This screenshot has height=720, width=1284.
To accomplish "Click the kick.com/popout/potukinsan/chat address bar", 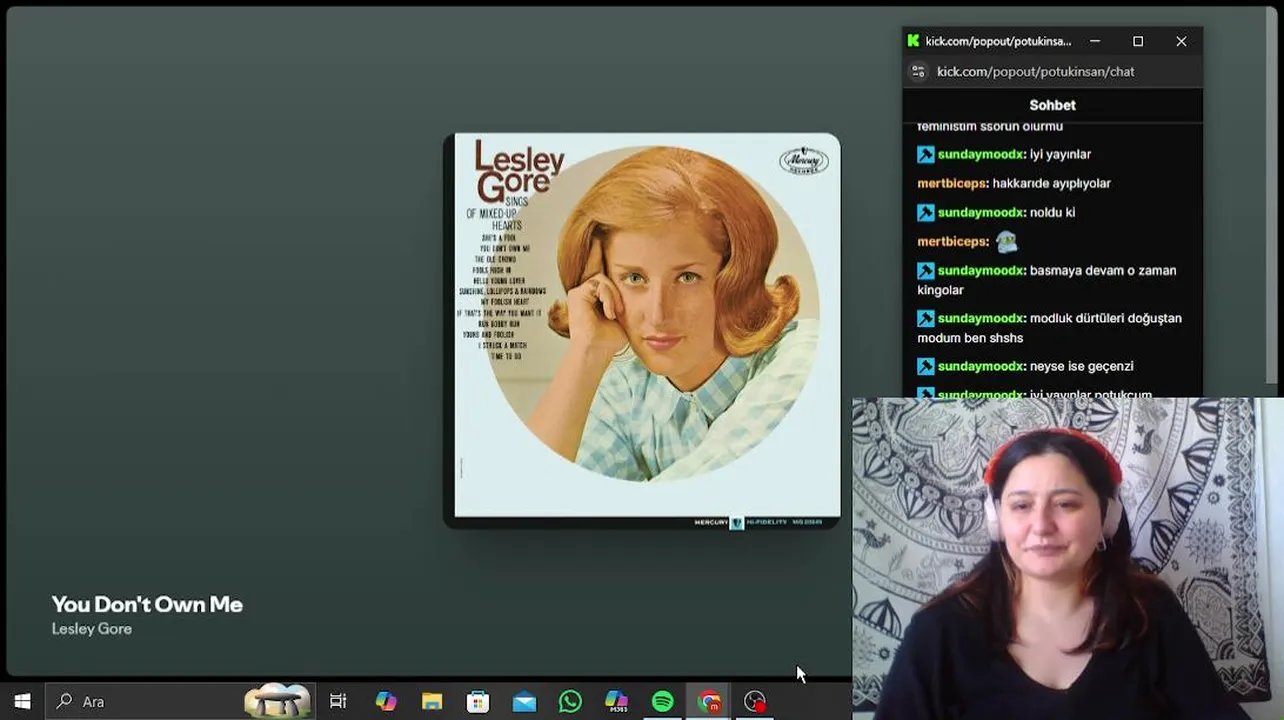I will click(1035, 72).
